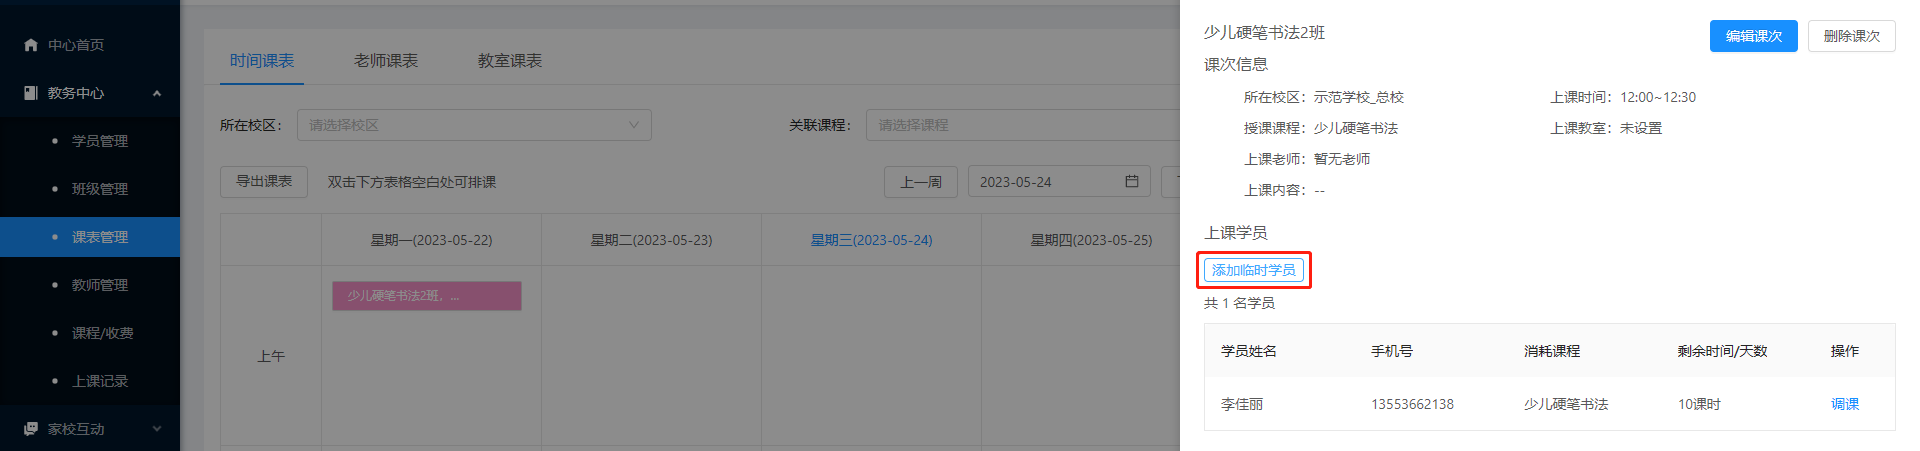1920x451 pixels.
Task: Open 课程/收费 in the sidebar
Action: pos(103,333)
